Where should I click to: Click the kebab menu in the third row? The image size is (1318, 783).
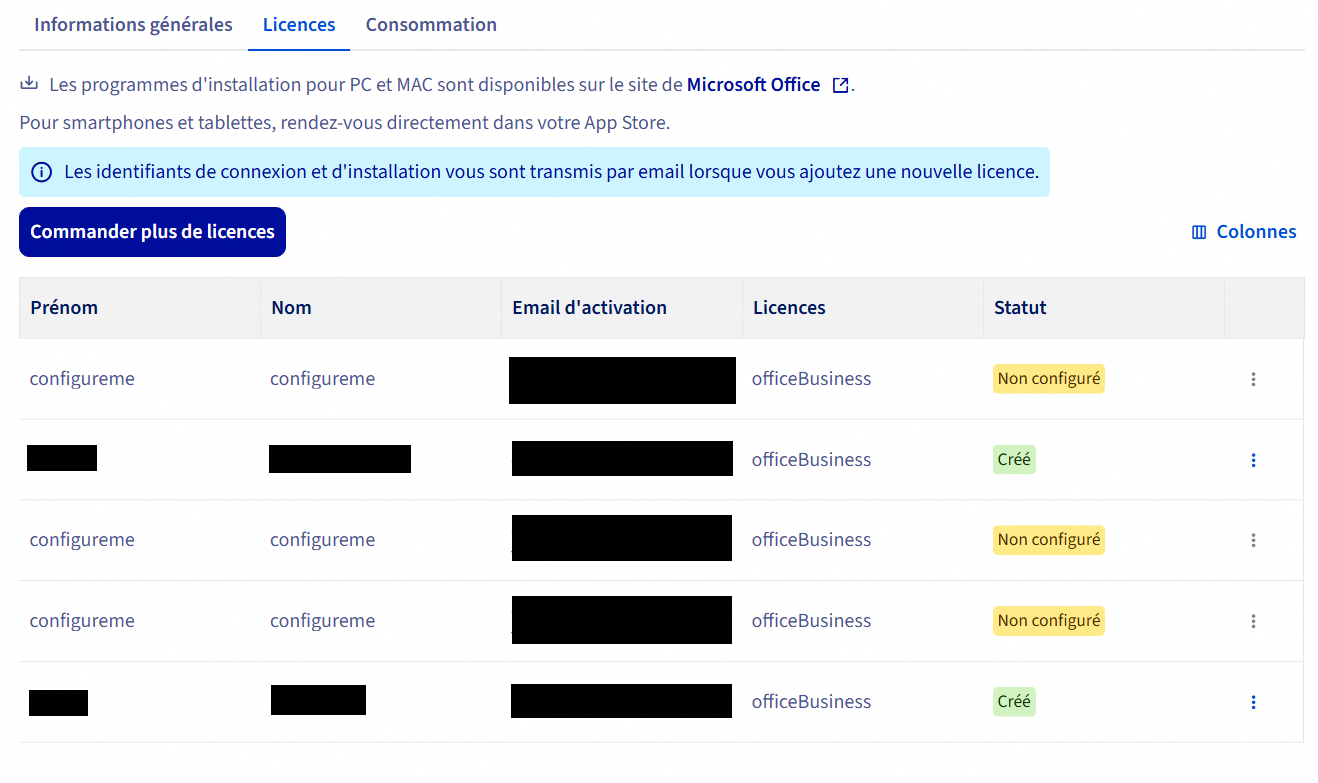pyautogui.click(x=1253, y=540)
